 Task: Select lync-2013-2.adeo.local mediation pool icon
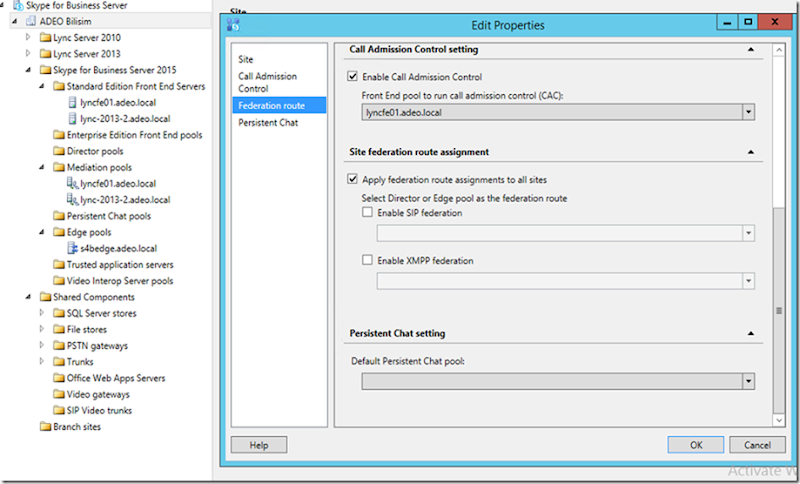(72, 200)
